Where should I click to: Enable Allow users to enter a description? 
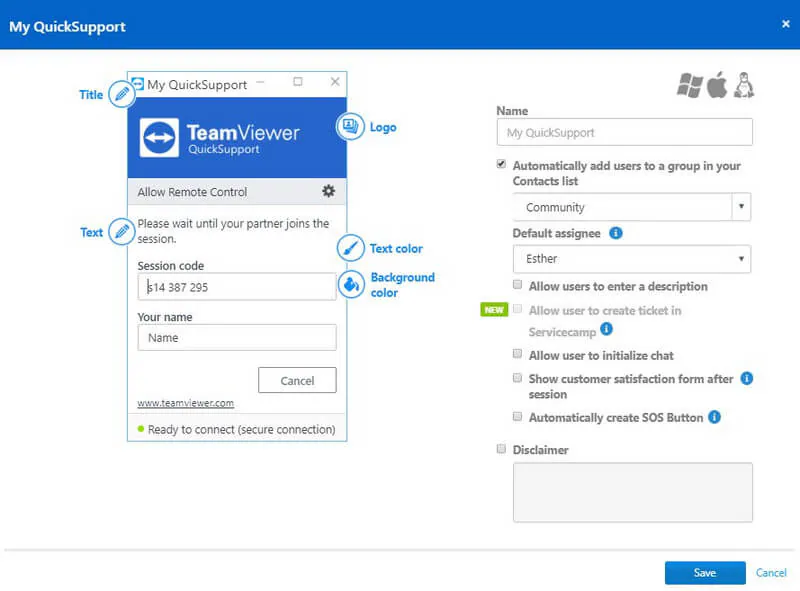[517, 284]
